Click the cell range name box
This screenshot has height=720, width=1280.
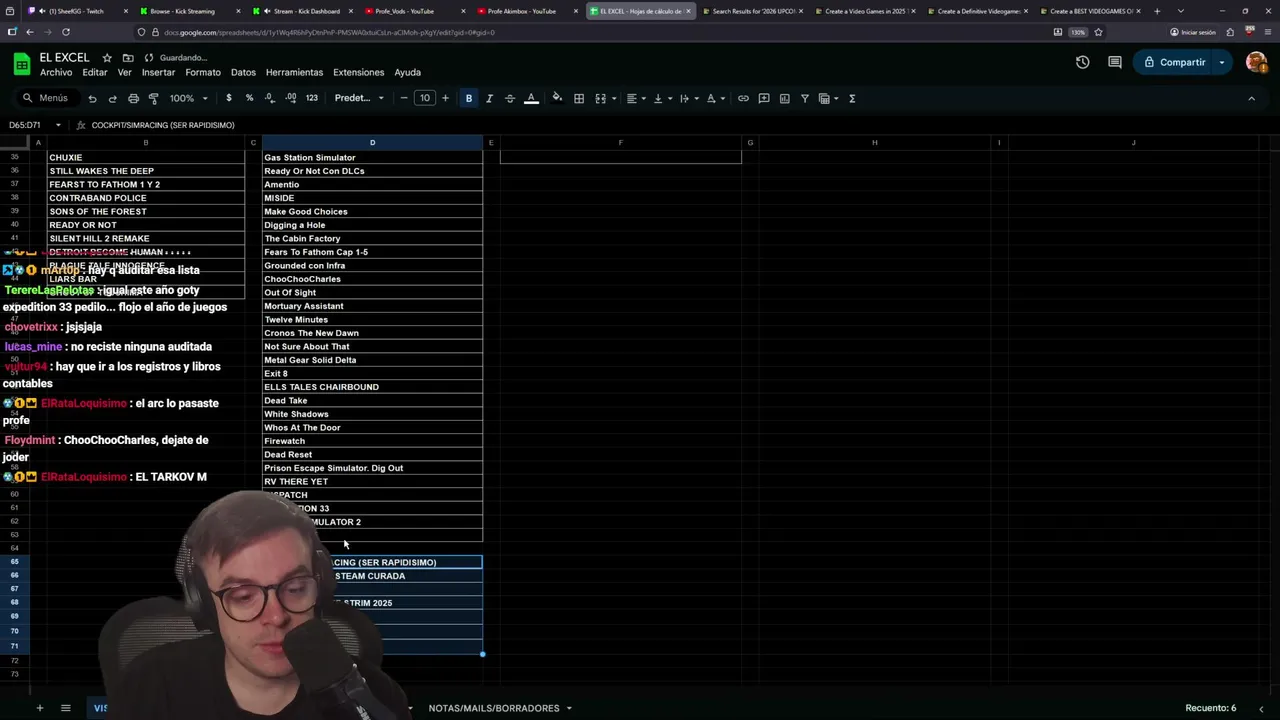25,125
